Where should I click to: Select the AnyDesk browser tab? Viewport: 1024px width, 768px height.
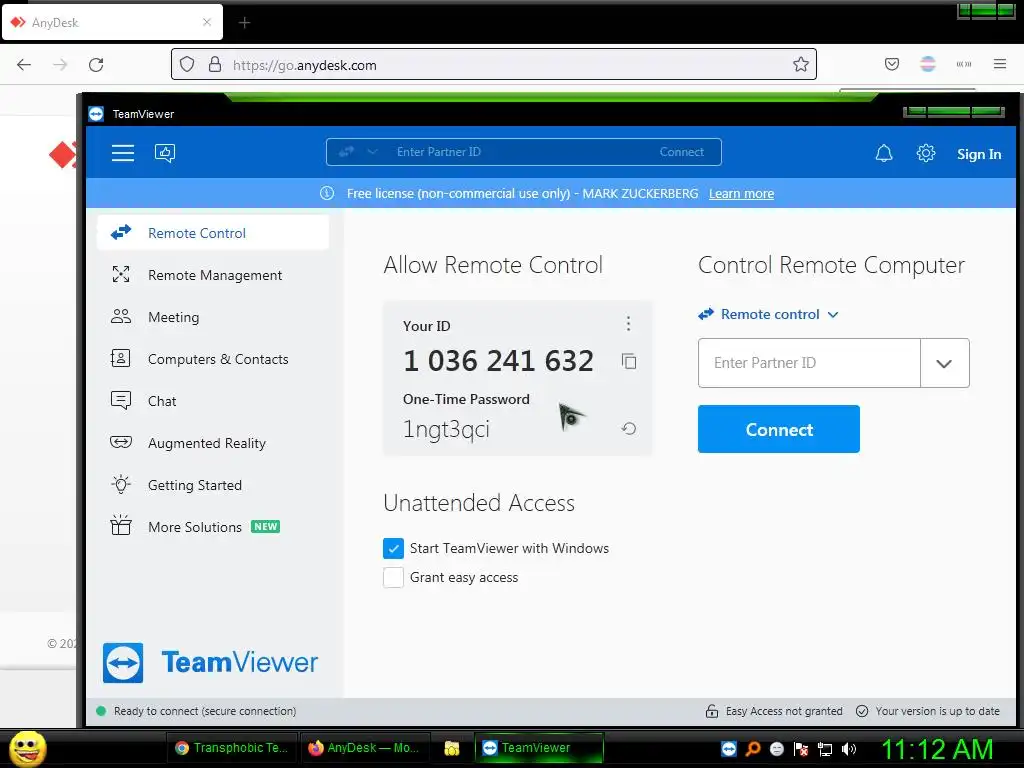(x=112, y=22)
